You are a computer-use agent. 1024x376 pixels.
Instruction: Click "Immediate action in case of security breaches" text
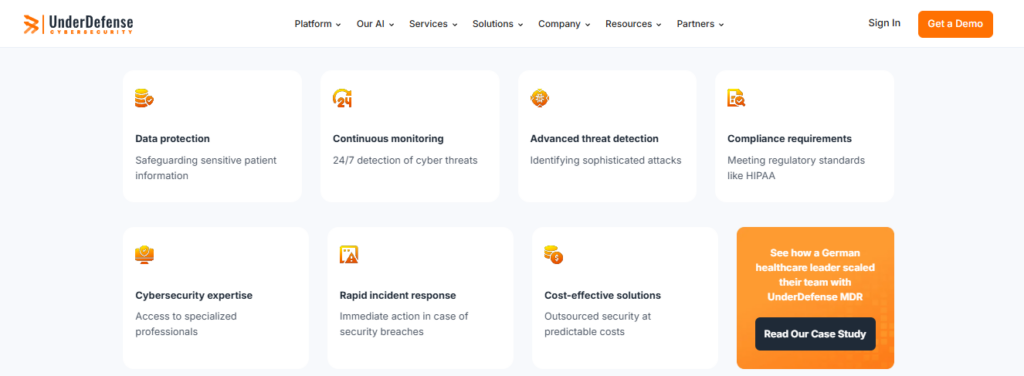[404, 324]
